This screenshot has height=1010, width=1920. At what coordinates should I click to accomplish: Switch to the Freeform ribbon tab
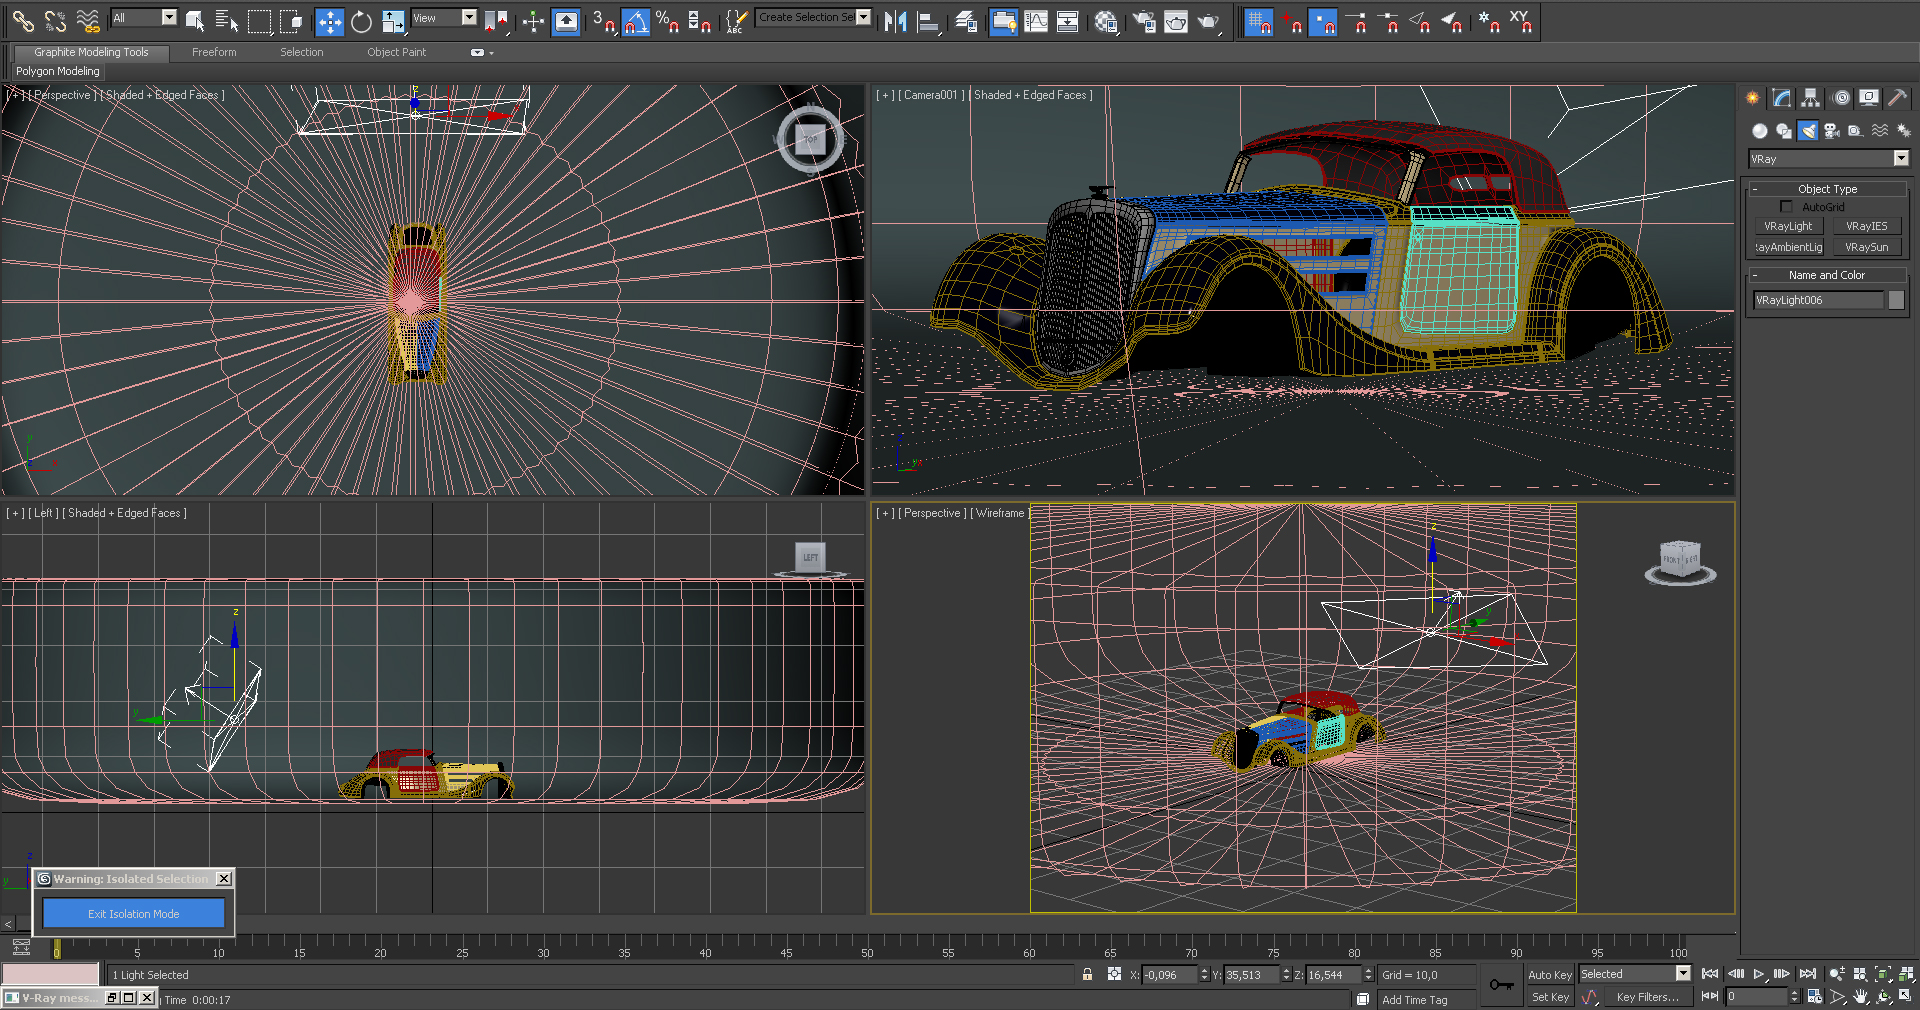(x=214, y=52)
